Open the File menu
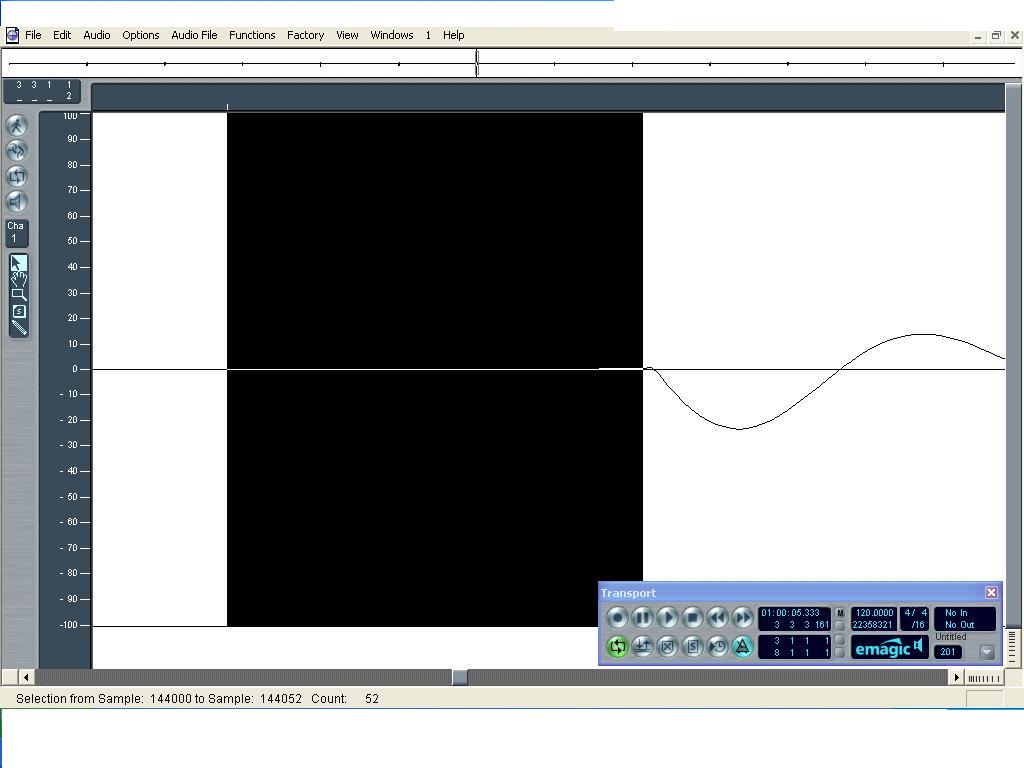Screen dimensions: 1024x768 tap(33, 35)
